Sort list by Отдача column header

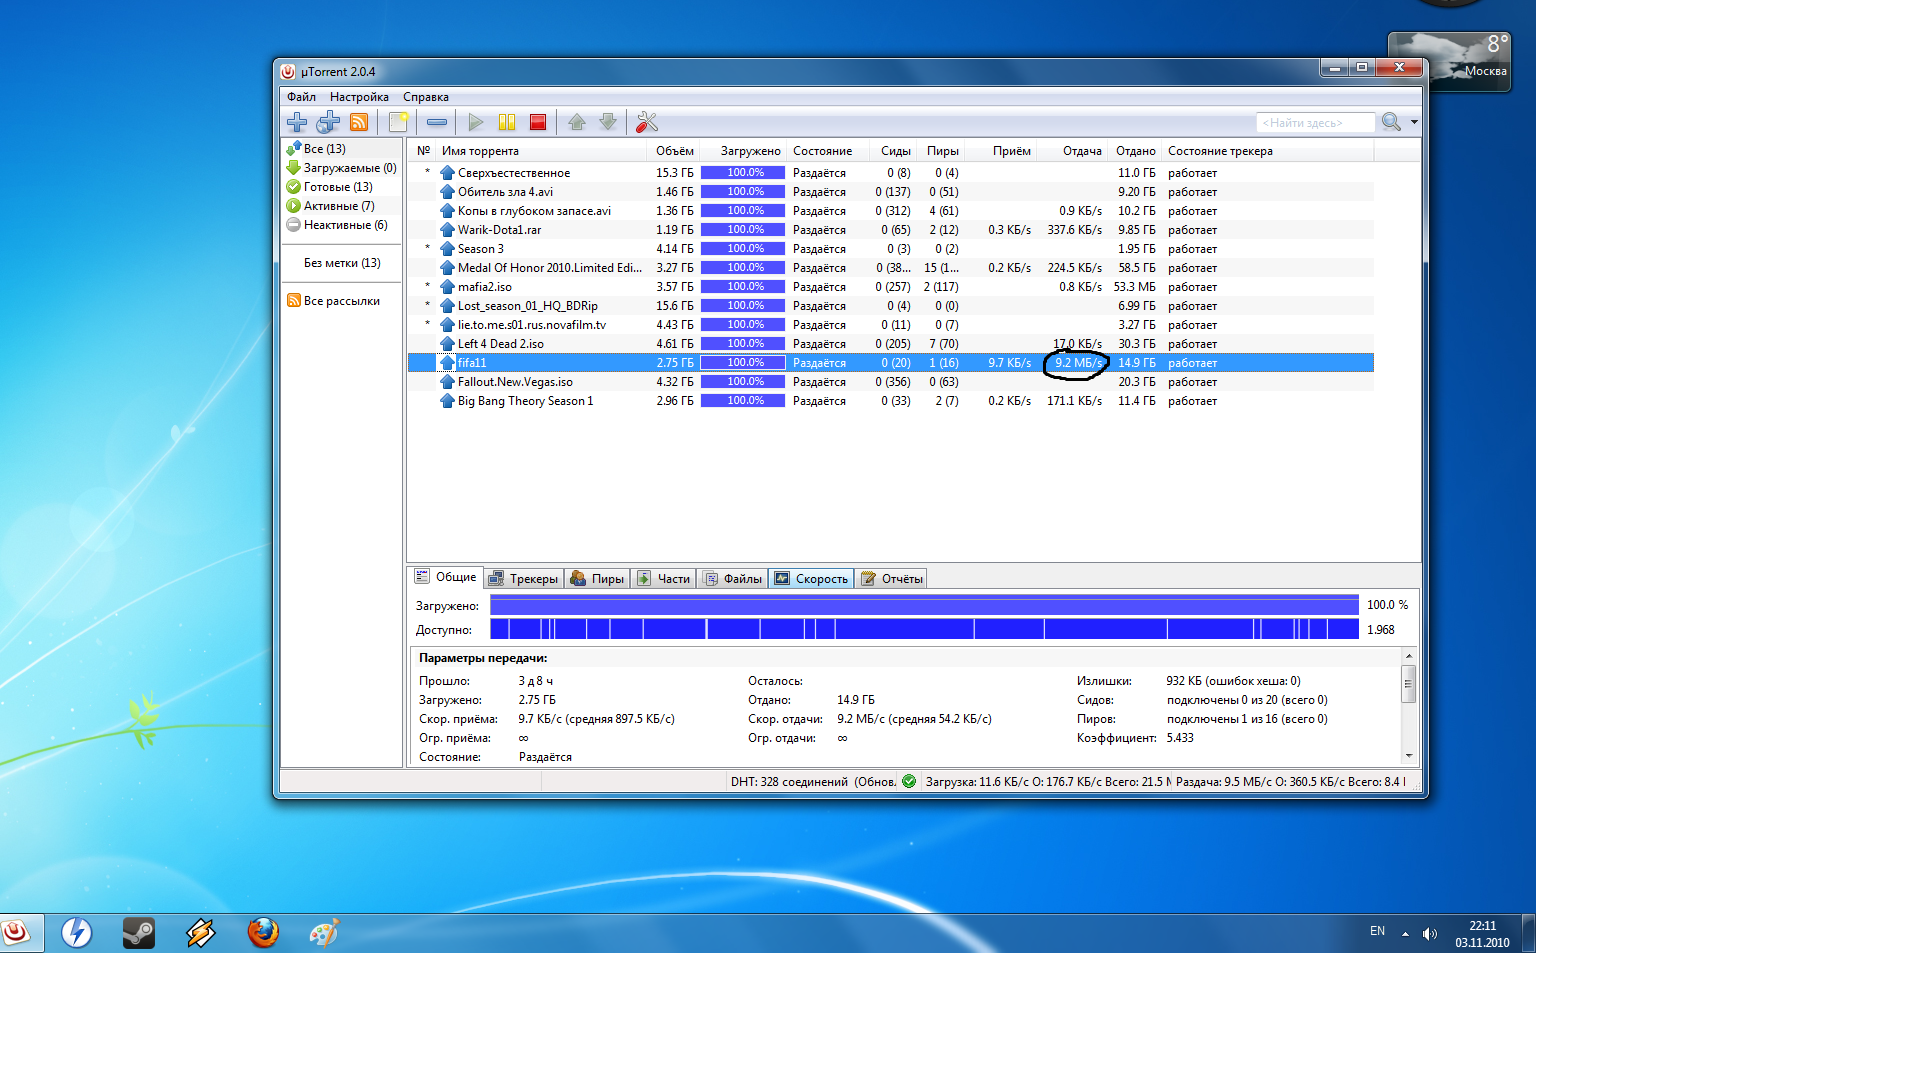point(1081,151)
